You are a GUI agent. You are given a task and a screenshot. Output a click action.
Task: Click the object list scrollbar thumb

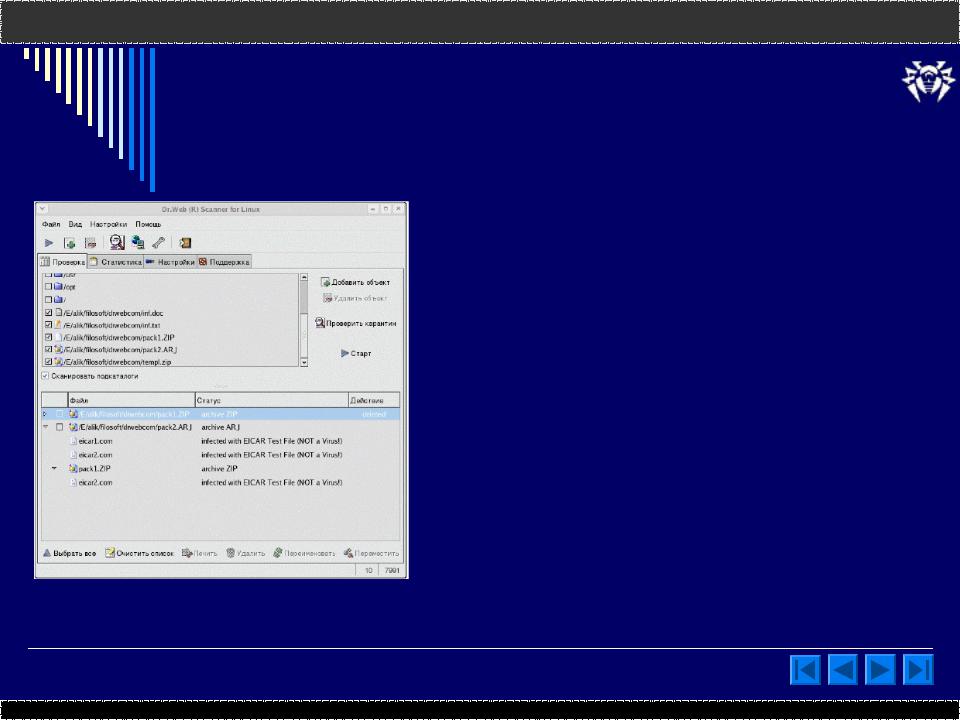pos(304,296)
